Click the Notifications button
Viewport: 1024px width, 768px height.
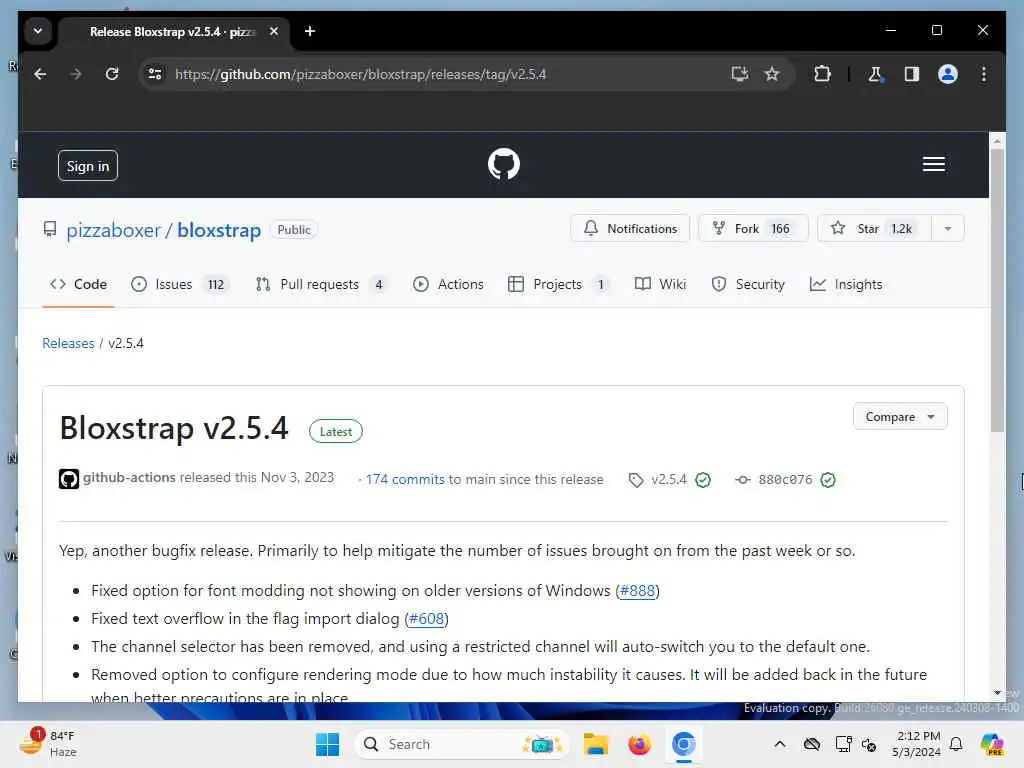click(x=630, y=229)
